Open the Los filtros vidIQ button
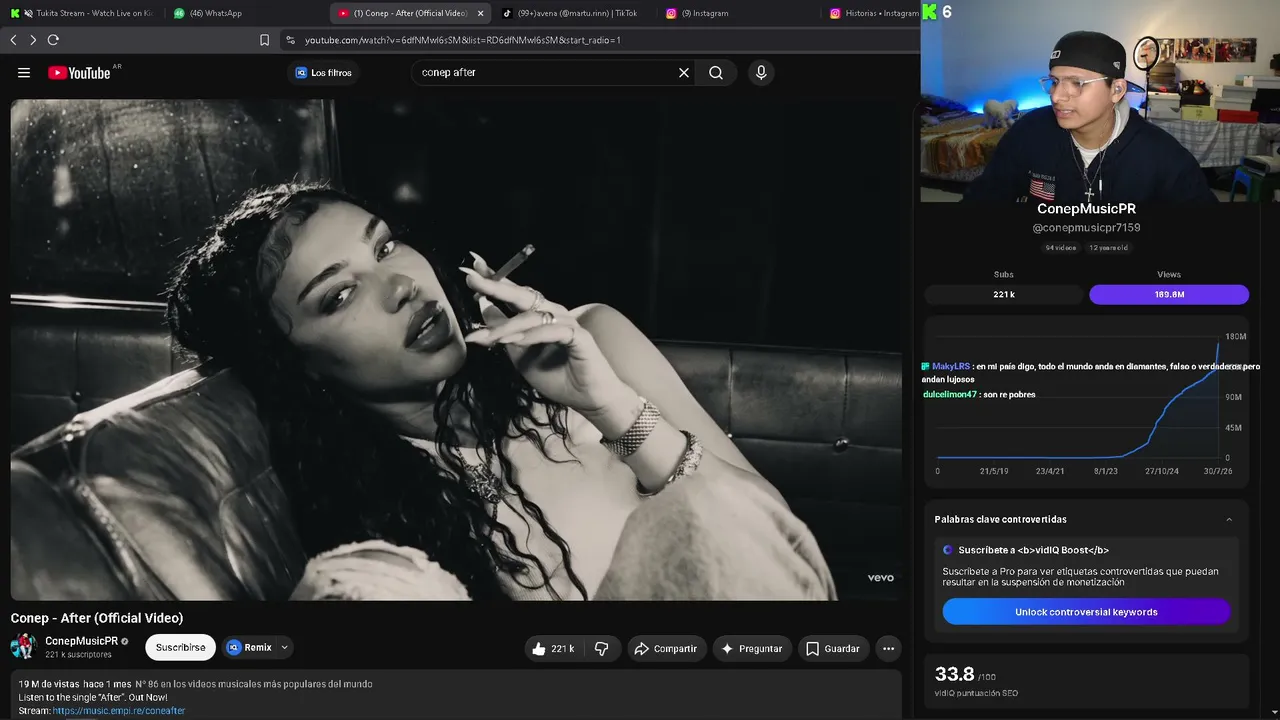Viewport: 1280px width, 720px height. [323, 73]
